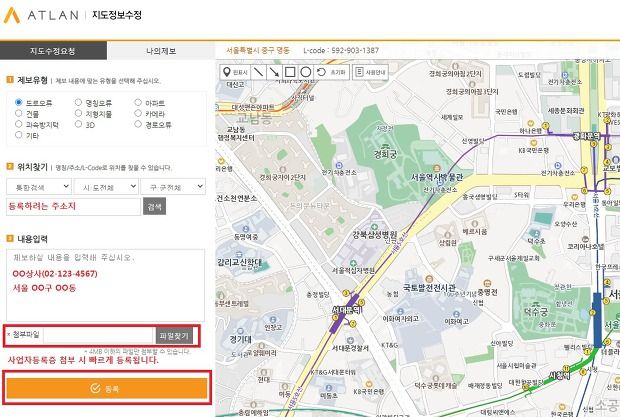Switch to the 나의제보 tab
Viewport: 620px width, 417px height.
point(161,51)
